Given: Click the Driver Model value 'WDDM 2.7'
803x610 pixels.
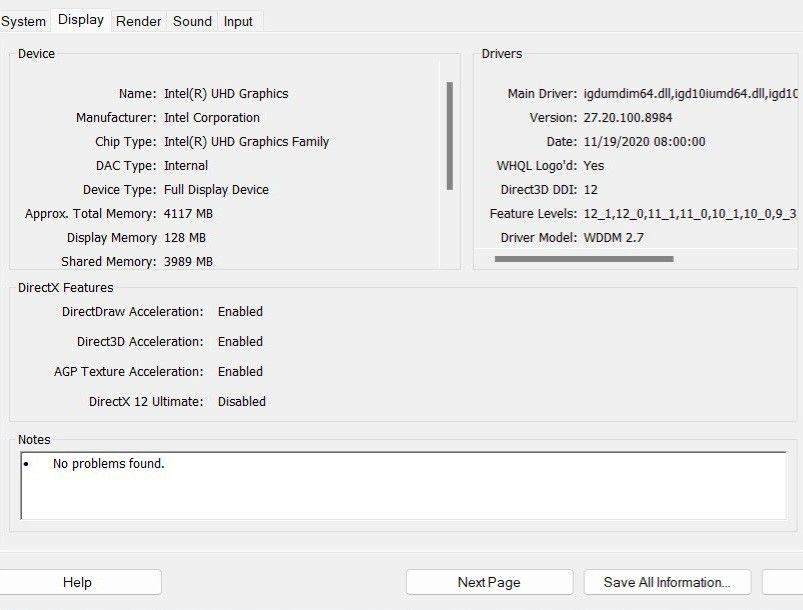Looking at the screenshot, I should (614, 238).
